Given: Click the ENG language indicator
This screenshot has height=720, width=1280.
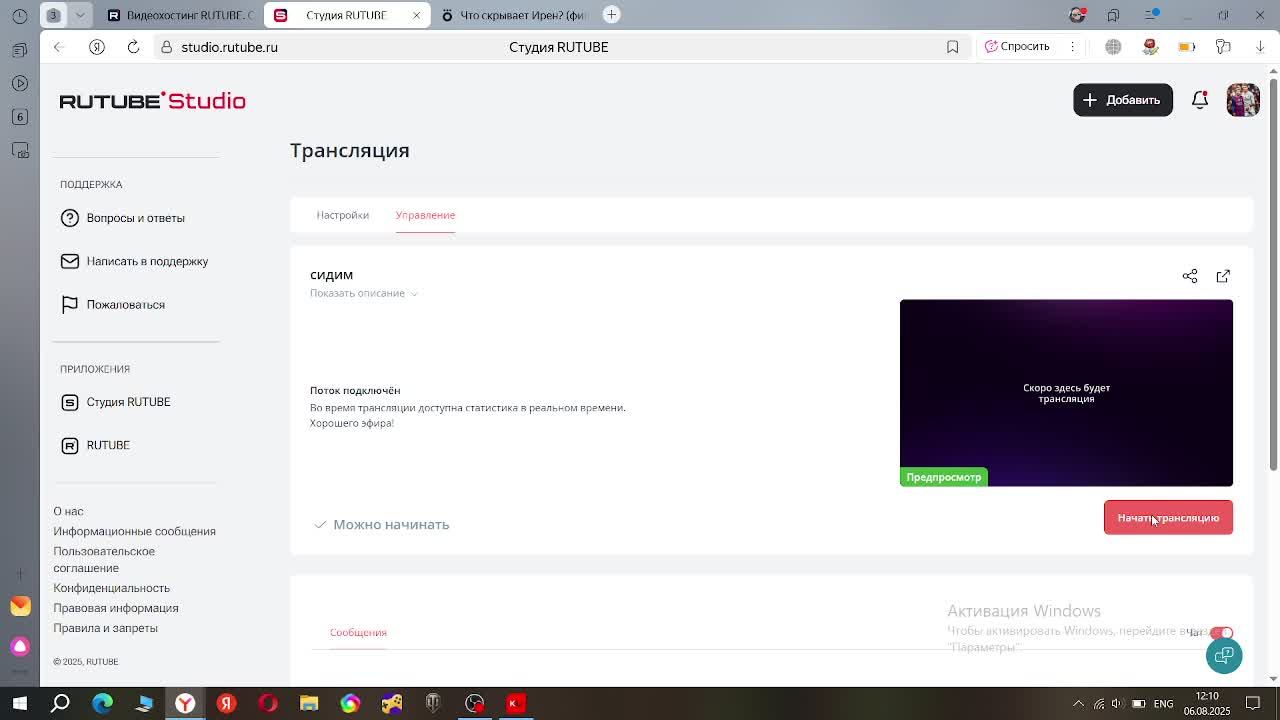Looking at the screenshot, I should tap(1163, 704).
